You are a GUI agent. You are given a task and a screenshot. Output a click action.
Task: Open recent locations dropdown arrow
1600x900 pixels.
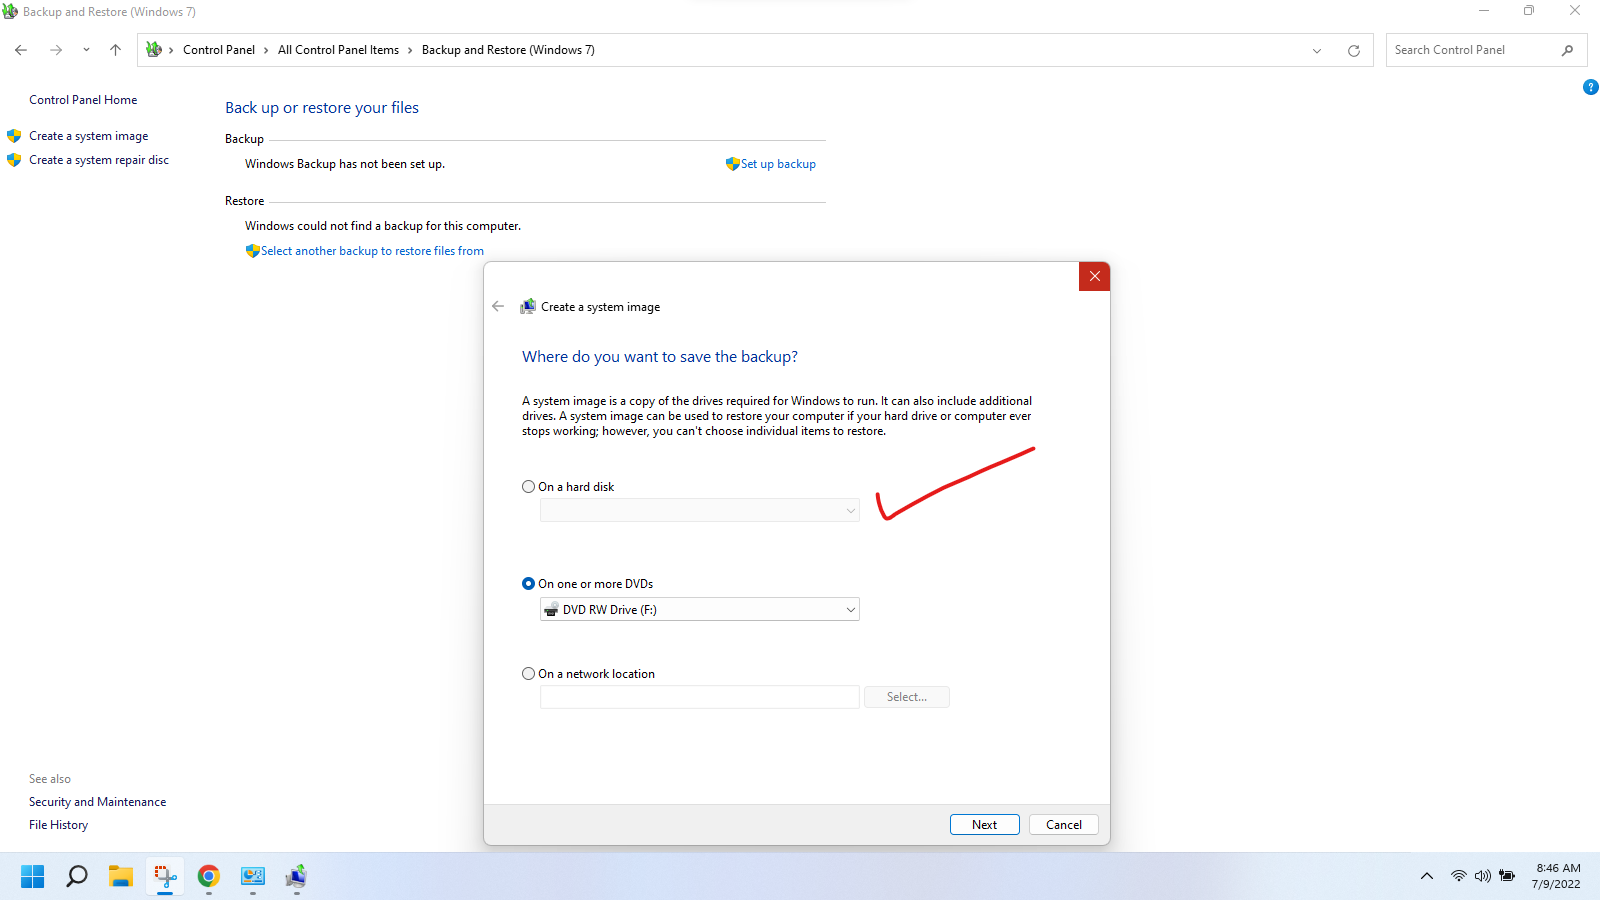[x=86, y=50]
